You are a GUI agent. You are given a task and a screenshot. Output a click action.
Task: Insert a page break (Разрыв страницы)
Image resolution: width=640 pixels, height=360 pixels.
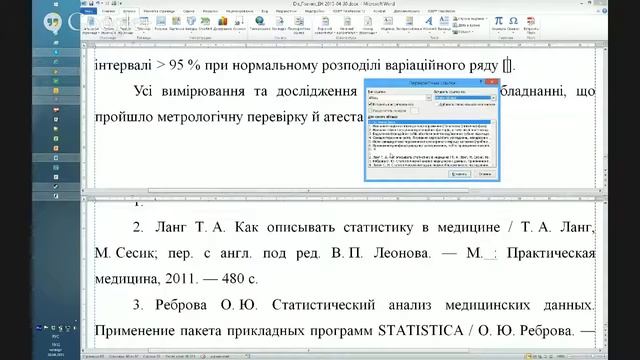[x=125, y=25]
